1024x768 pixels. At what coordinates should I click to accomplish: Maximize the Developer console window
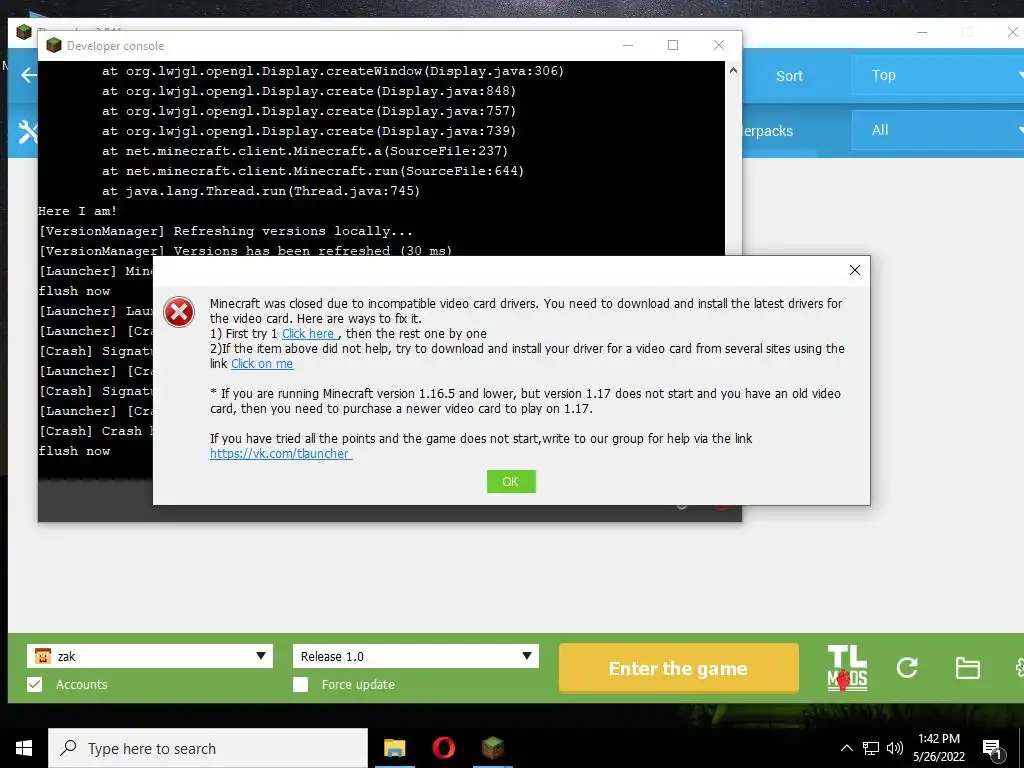pyautogui.click(x=673, y=45)
